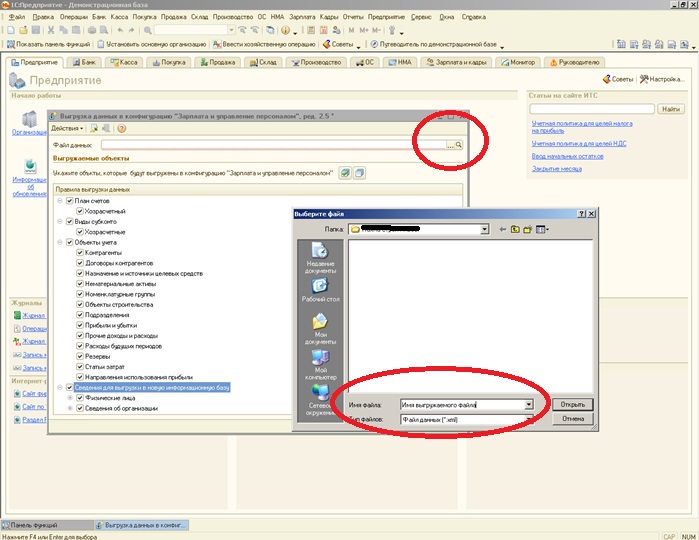Click the M+ memory toolbar icon
Image resolution: width=699 pixels, height=540 pixels.
pyautogui.click(x=364, y=30)
